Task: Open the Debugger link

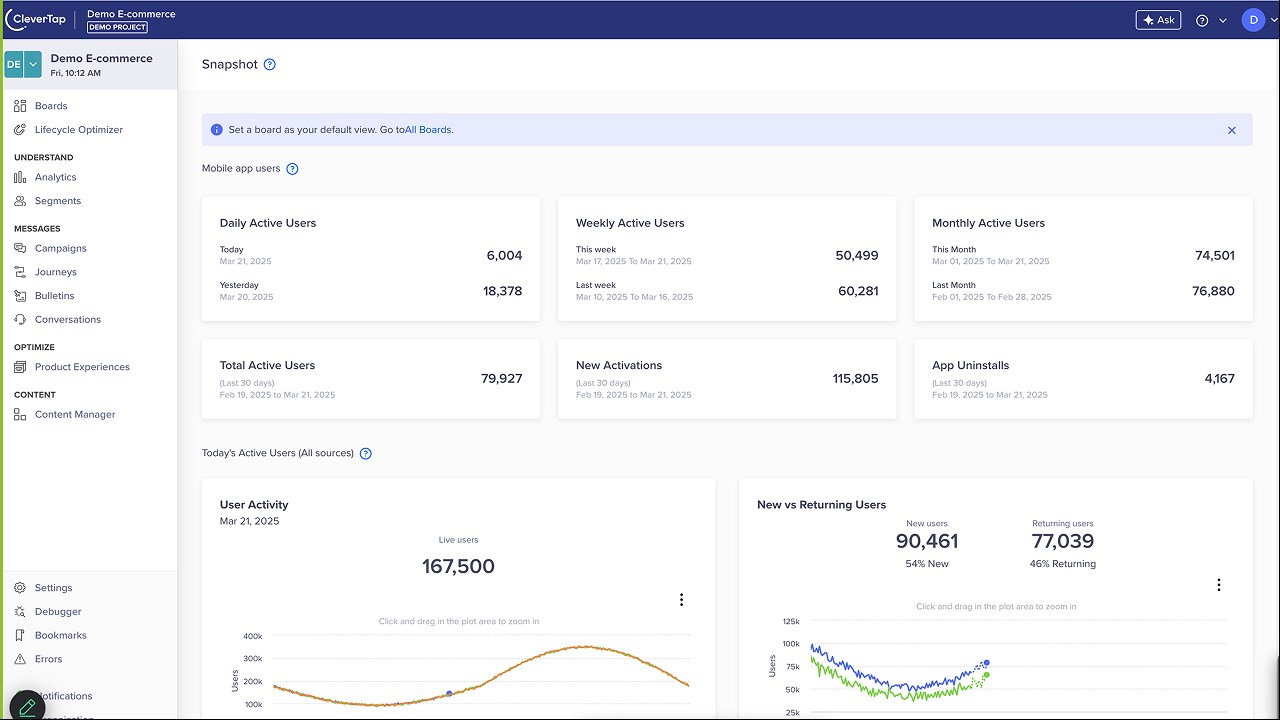Action: coord(58,612)
